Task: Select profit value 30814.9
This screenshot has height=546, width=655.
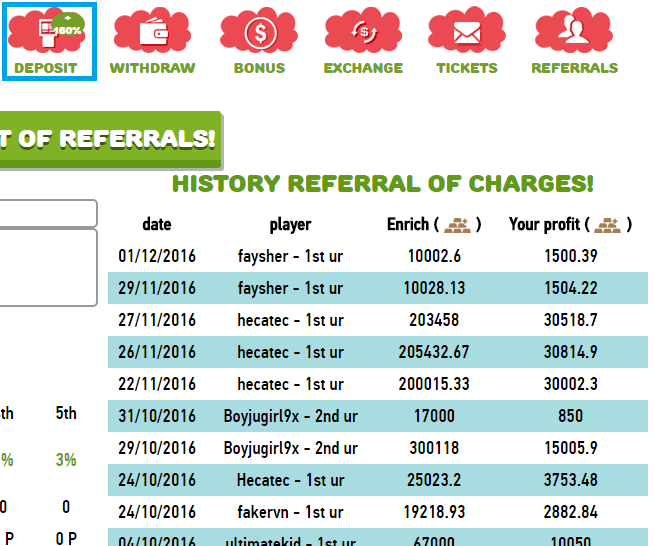Action: click(571, 352)
